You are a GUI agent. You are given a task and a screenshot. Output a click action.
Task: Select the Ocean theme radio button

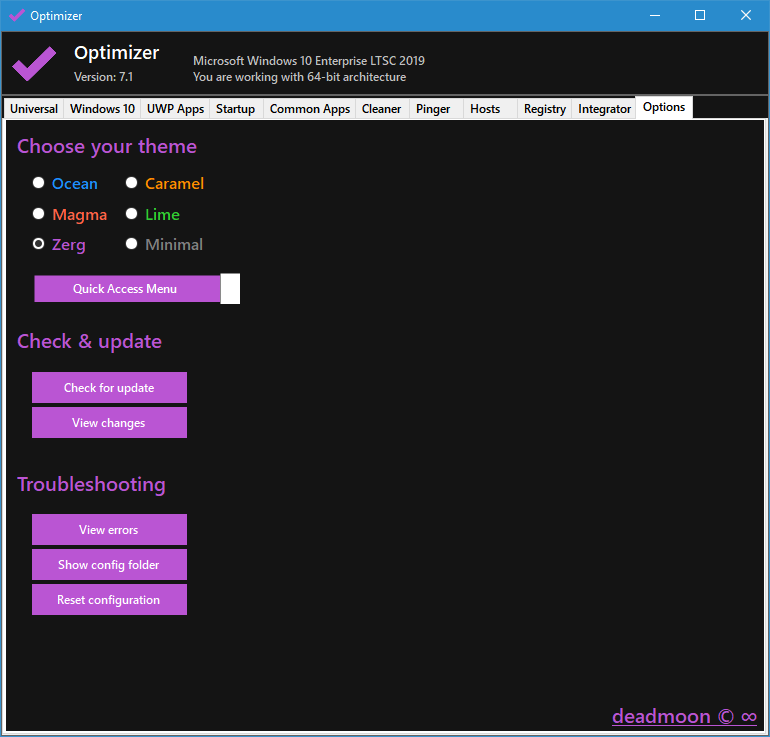point(39,183)
